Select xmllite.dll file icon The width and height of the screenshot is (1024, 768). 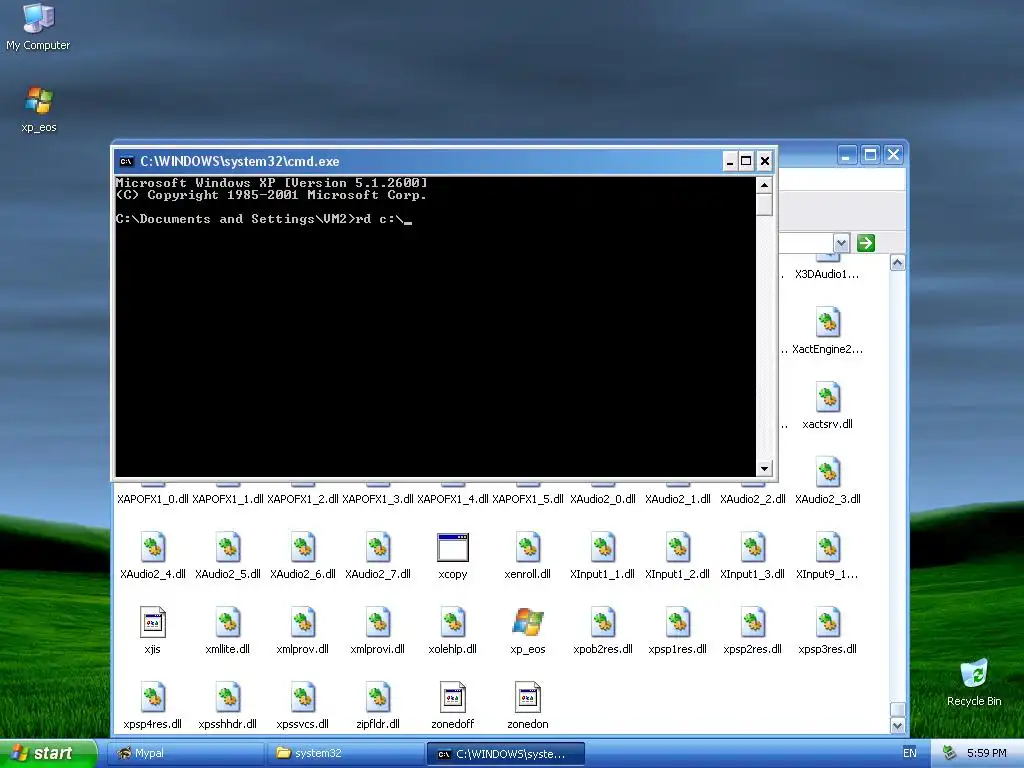click(x=228, y=622)
